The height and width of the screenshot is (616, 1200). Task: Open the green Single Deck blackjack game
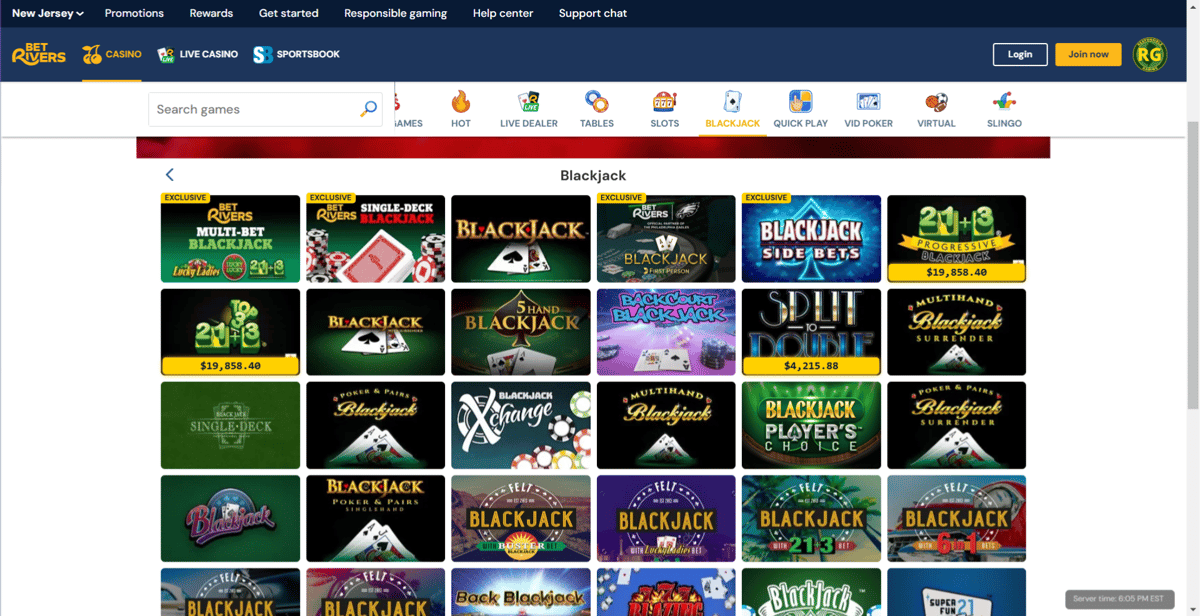[x=230, y=425]
